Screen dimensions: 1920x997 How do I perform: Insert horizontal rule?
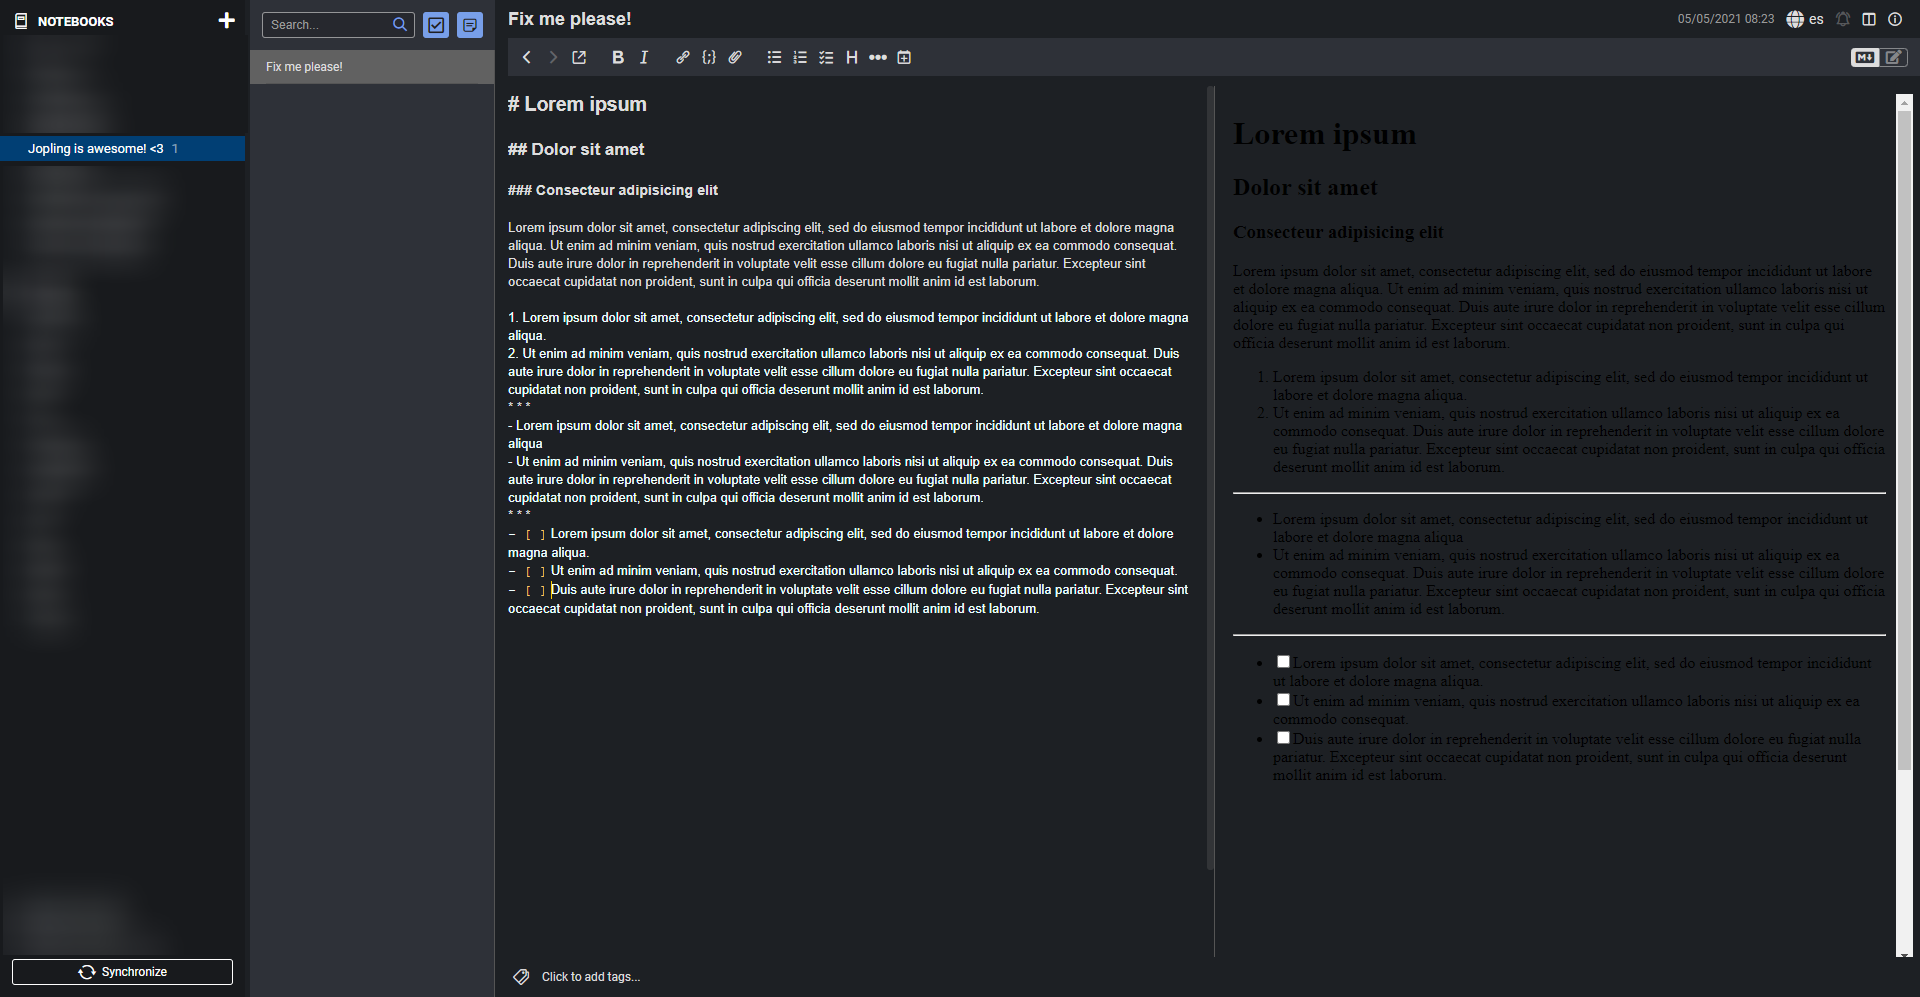tap(878, 57)
